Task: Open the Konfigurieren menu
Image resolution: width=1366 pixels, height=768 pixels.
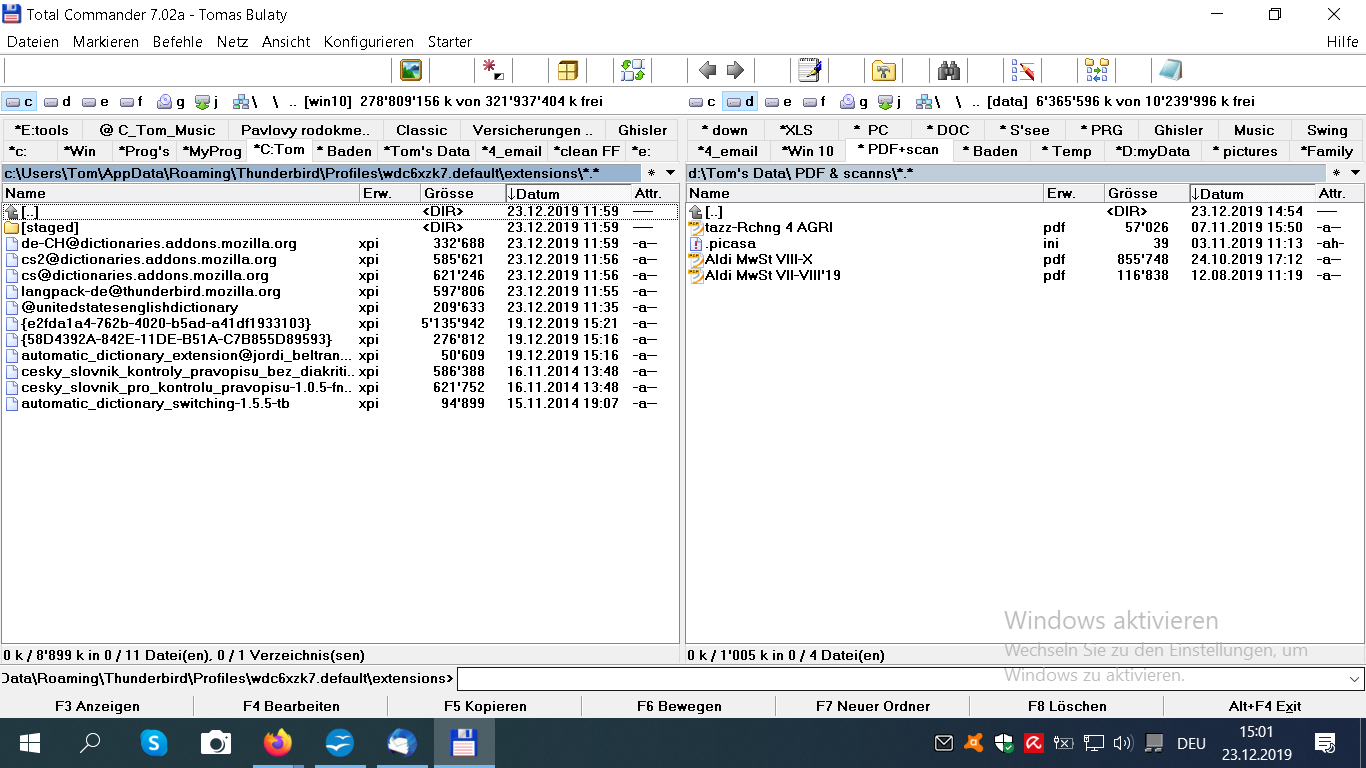Action: pyautogui.click(x=368, y=42)
